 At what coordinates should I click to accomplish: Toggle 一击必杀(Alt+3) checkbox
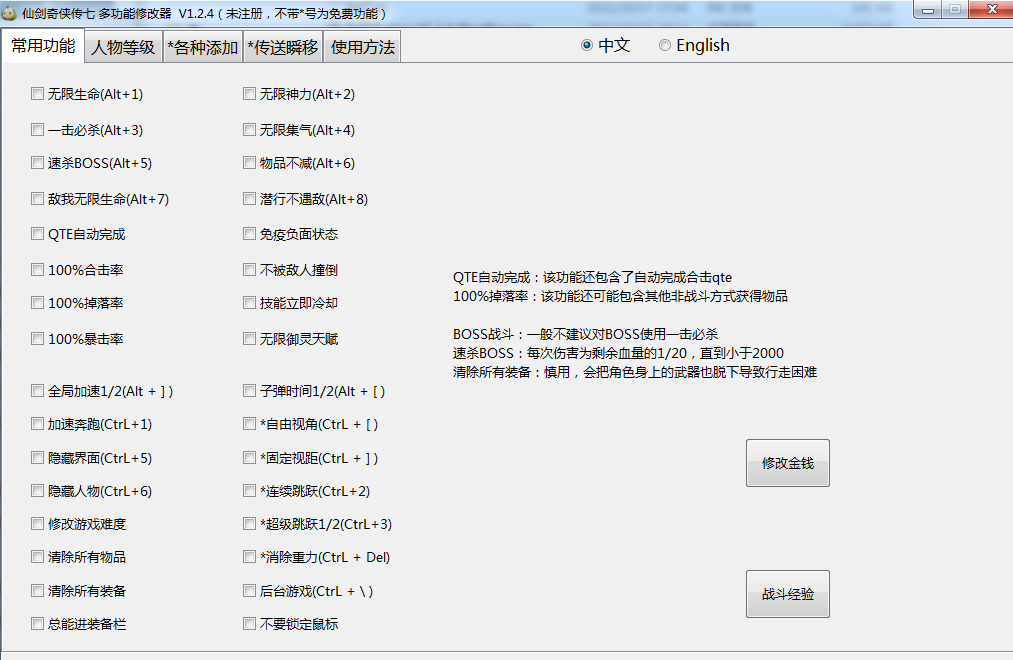coord(37,130)
